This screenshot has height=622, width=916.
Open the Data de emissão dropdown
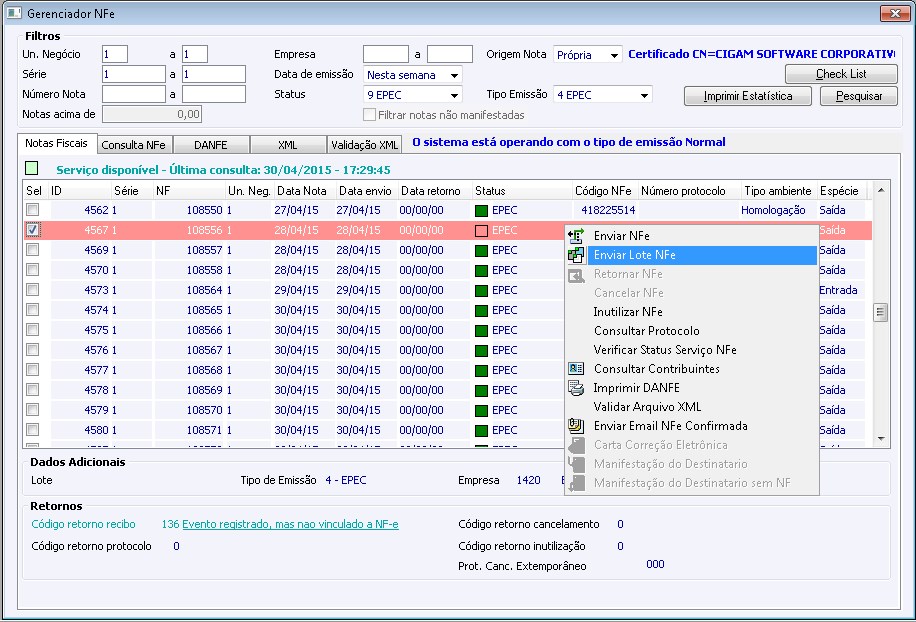click(455, 75)
